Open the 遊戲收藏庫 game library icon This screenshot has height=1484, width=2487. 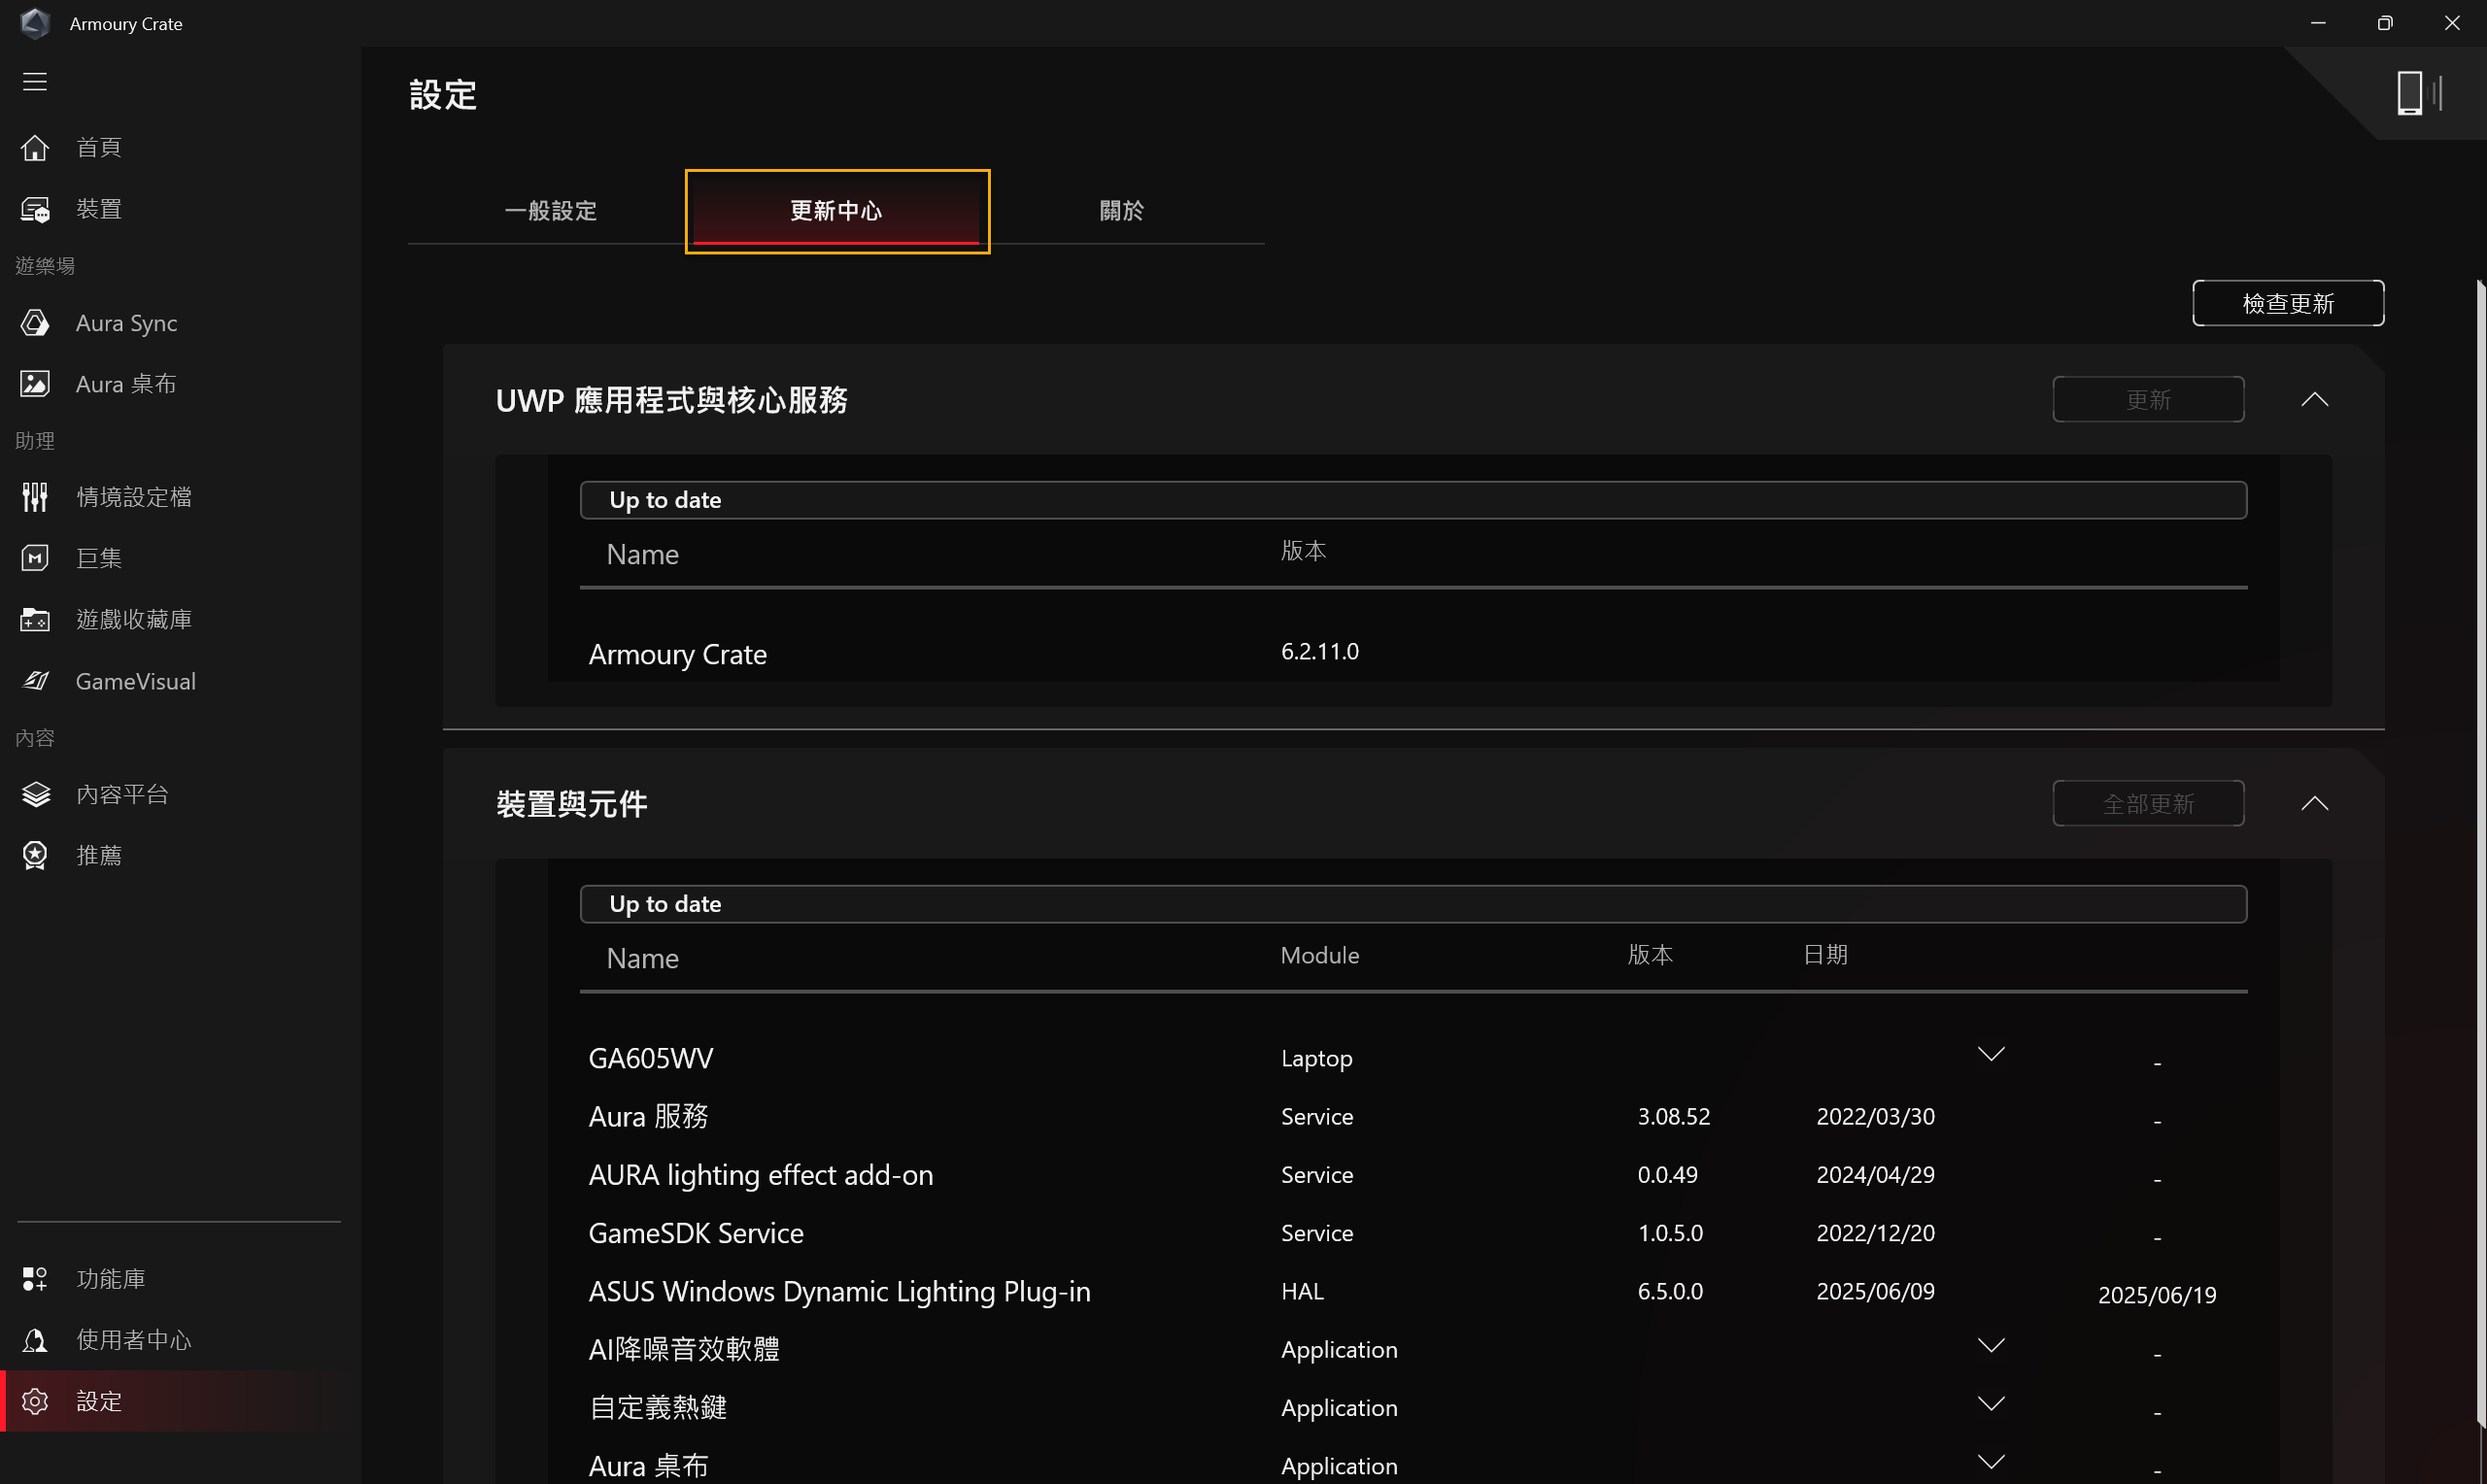(35, 620)
